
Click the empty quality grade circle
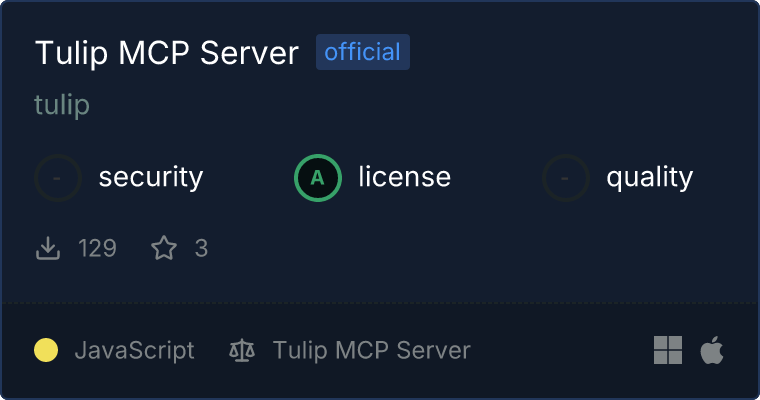(566, 178)
